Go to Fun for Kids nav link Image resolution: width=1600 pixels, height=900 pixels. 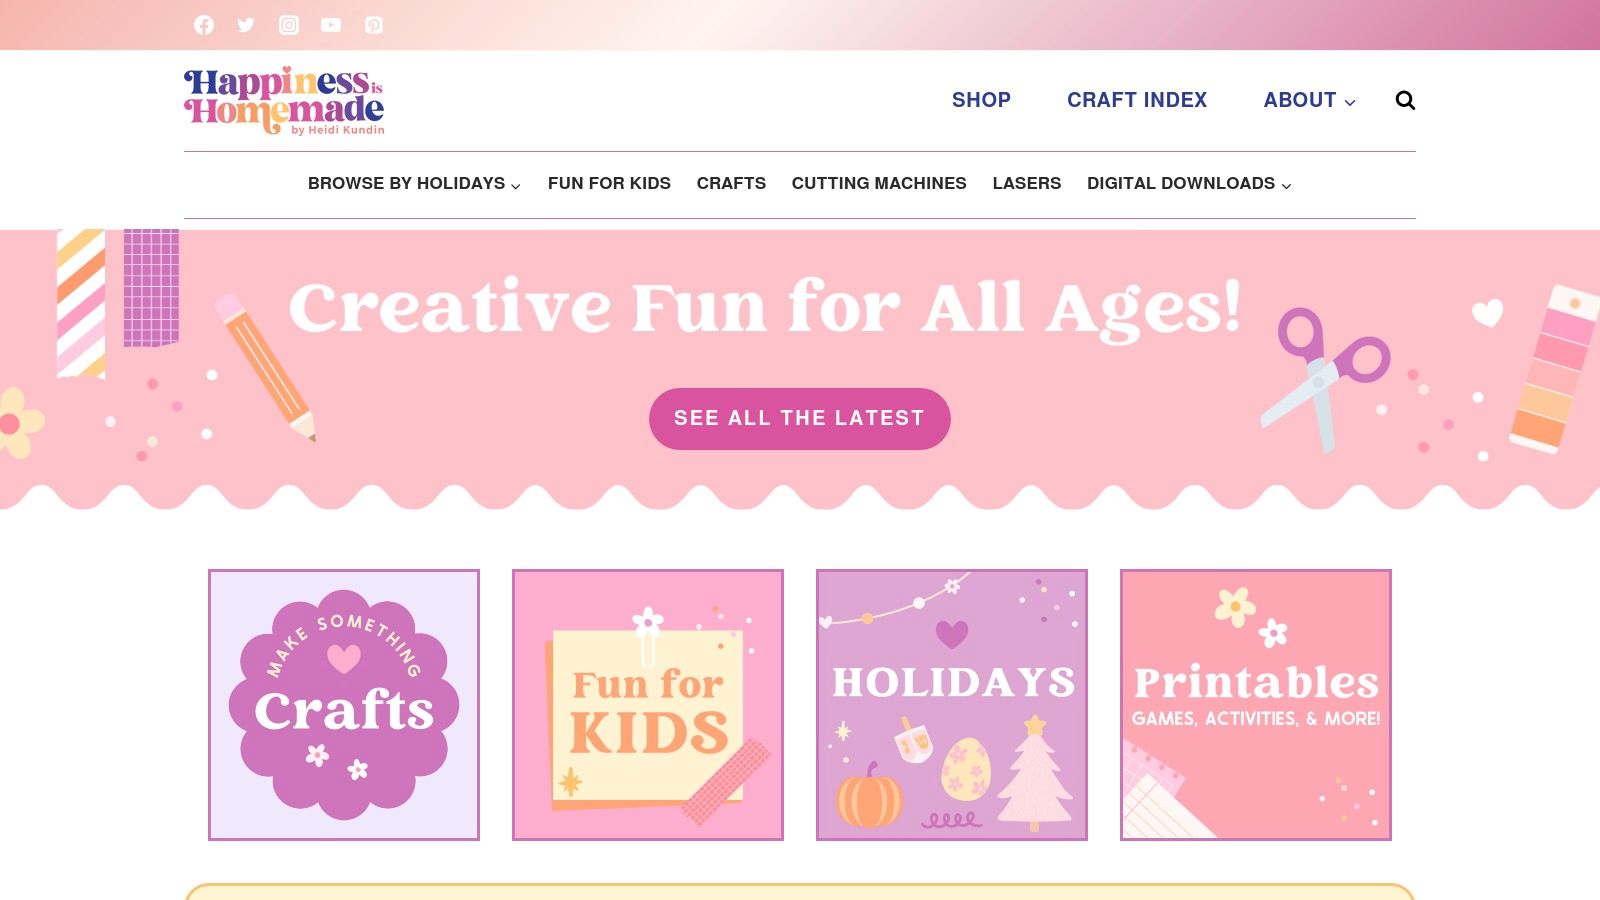tap(609, 184)
